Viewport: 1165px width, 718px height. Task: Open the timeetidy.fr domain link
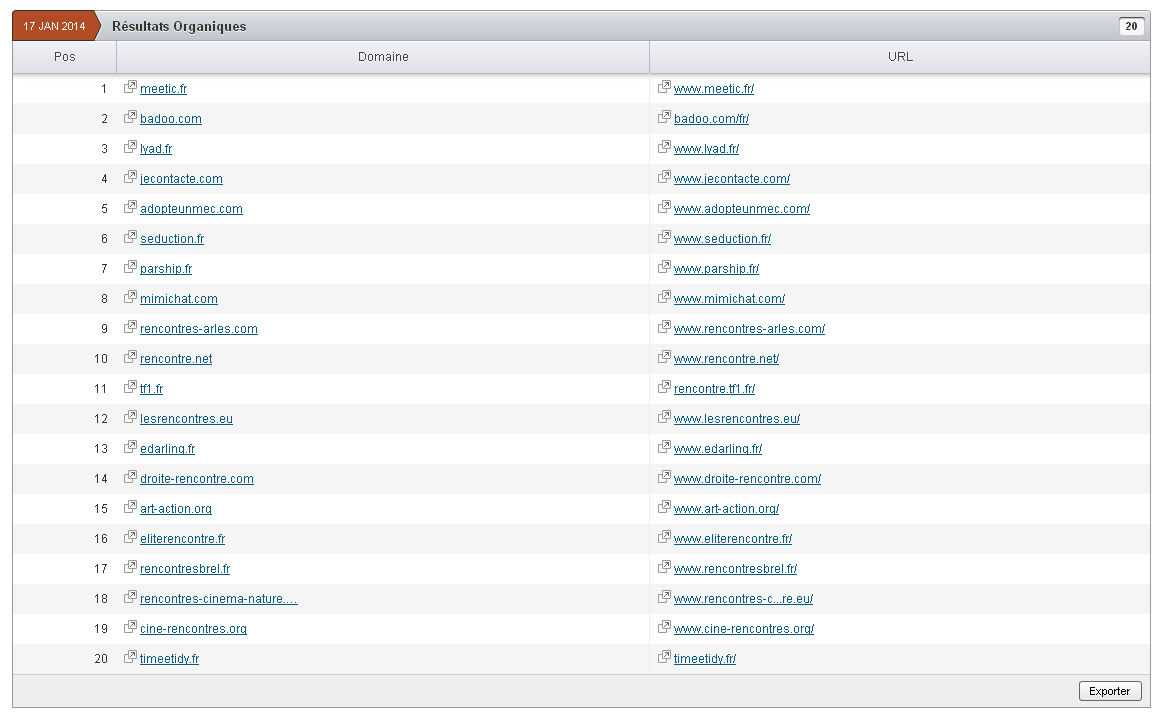click(x=169, y=659)
